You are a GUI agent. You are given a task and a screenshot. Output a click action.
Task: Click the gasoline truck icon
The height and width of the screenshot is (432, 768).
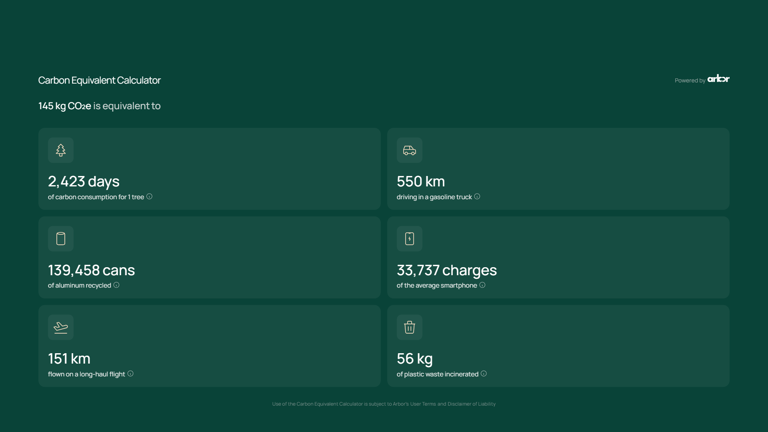pos(409,150)
